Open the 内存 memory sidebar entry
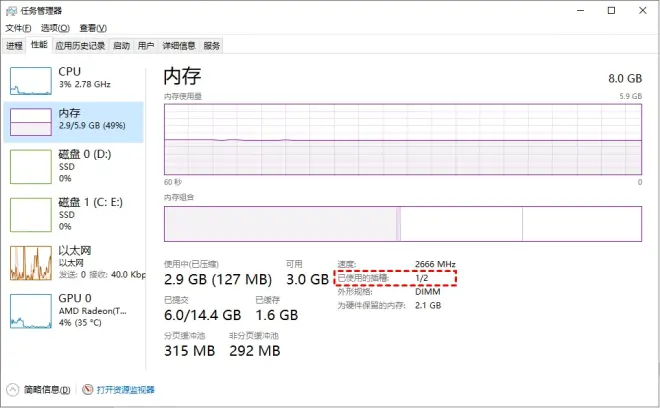This screenshot has width=660, height=408. click(x=74, y=122)
